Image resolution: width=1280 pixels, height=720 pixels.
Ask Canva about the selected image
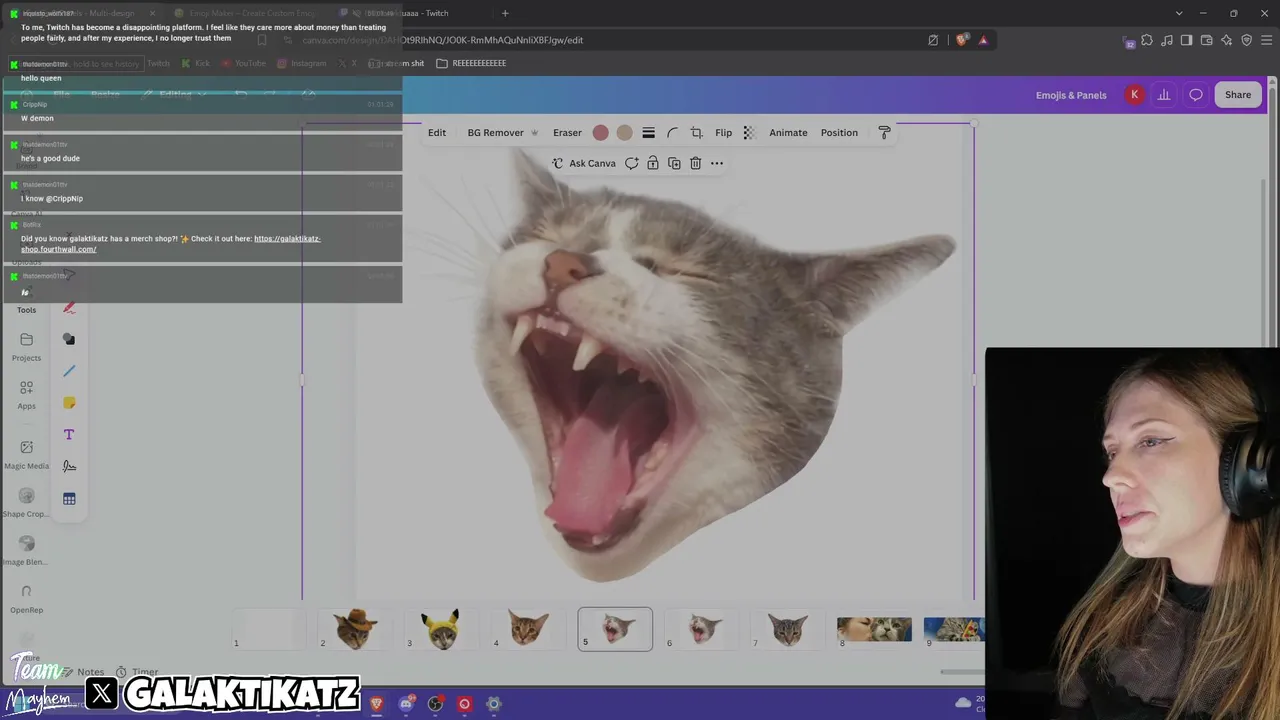(584, 163)
